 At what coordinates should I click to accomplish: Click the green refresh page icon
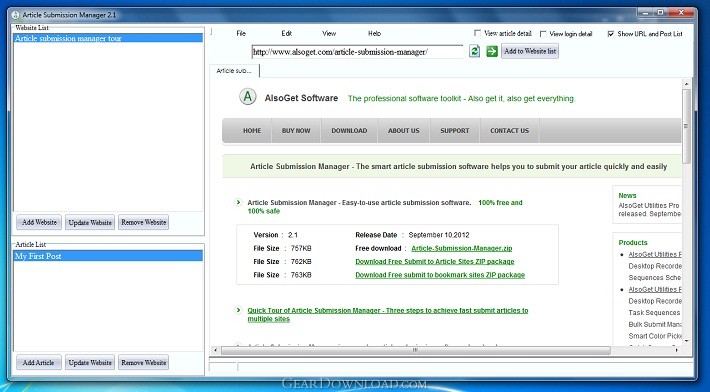coord(474,51)
